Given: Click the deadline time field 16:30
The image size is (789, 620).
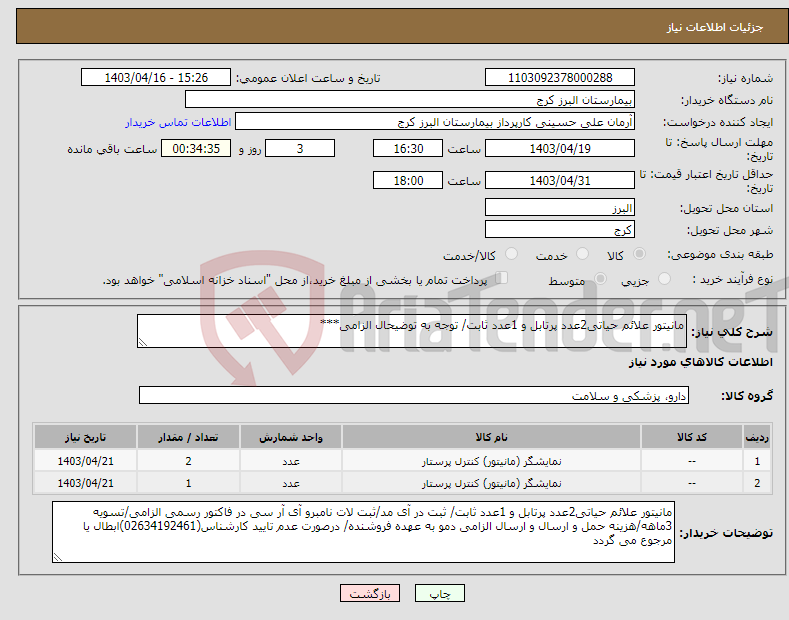Looking at the screenshot, I should pos(408,148).
